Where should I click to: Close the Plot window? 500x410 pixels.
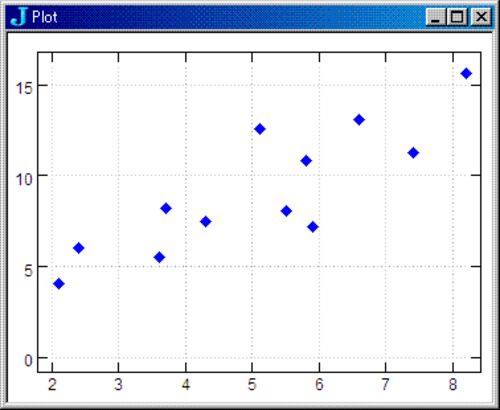[481, 17]
